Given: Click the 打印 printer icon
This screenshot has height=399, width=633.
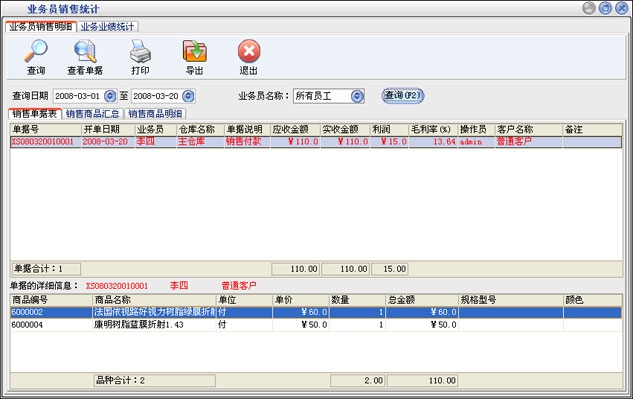Looking at the screenshot, I should pos(140,51).
